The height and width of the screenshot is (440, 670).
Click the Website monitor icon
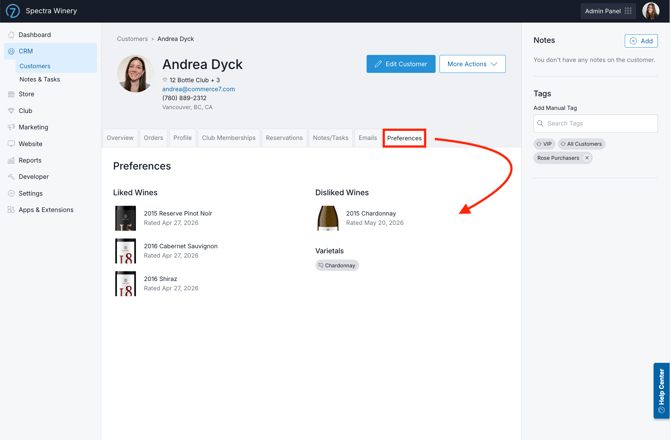coord(11,144)
